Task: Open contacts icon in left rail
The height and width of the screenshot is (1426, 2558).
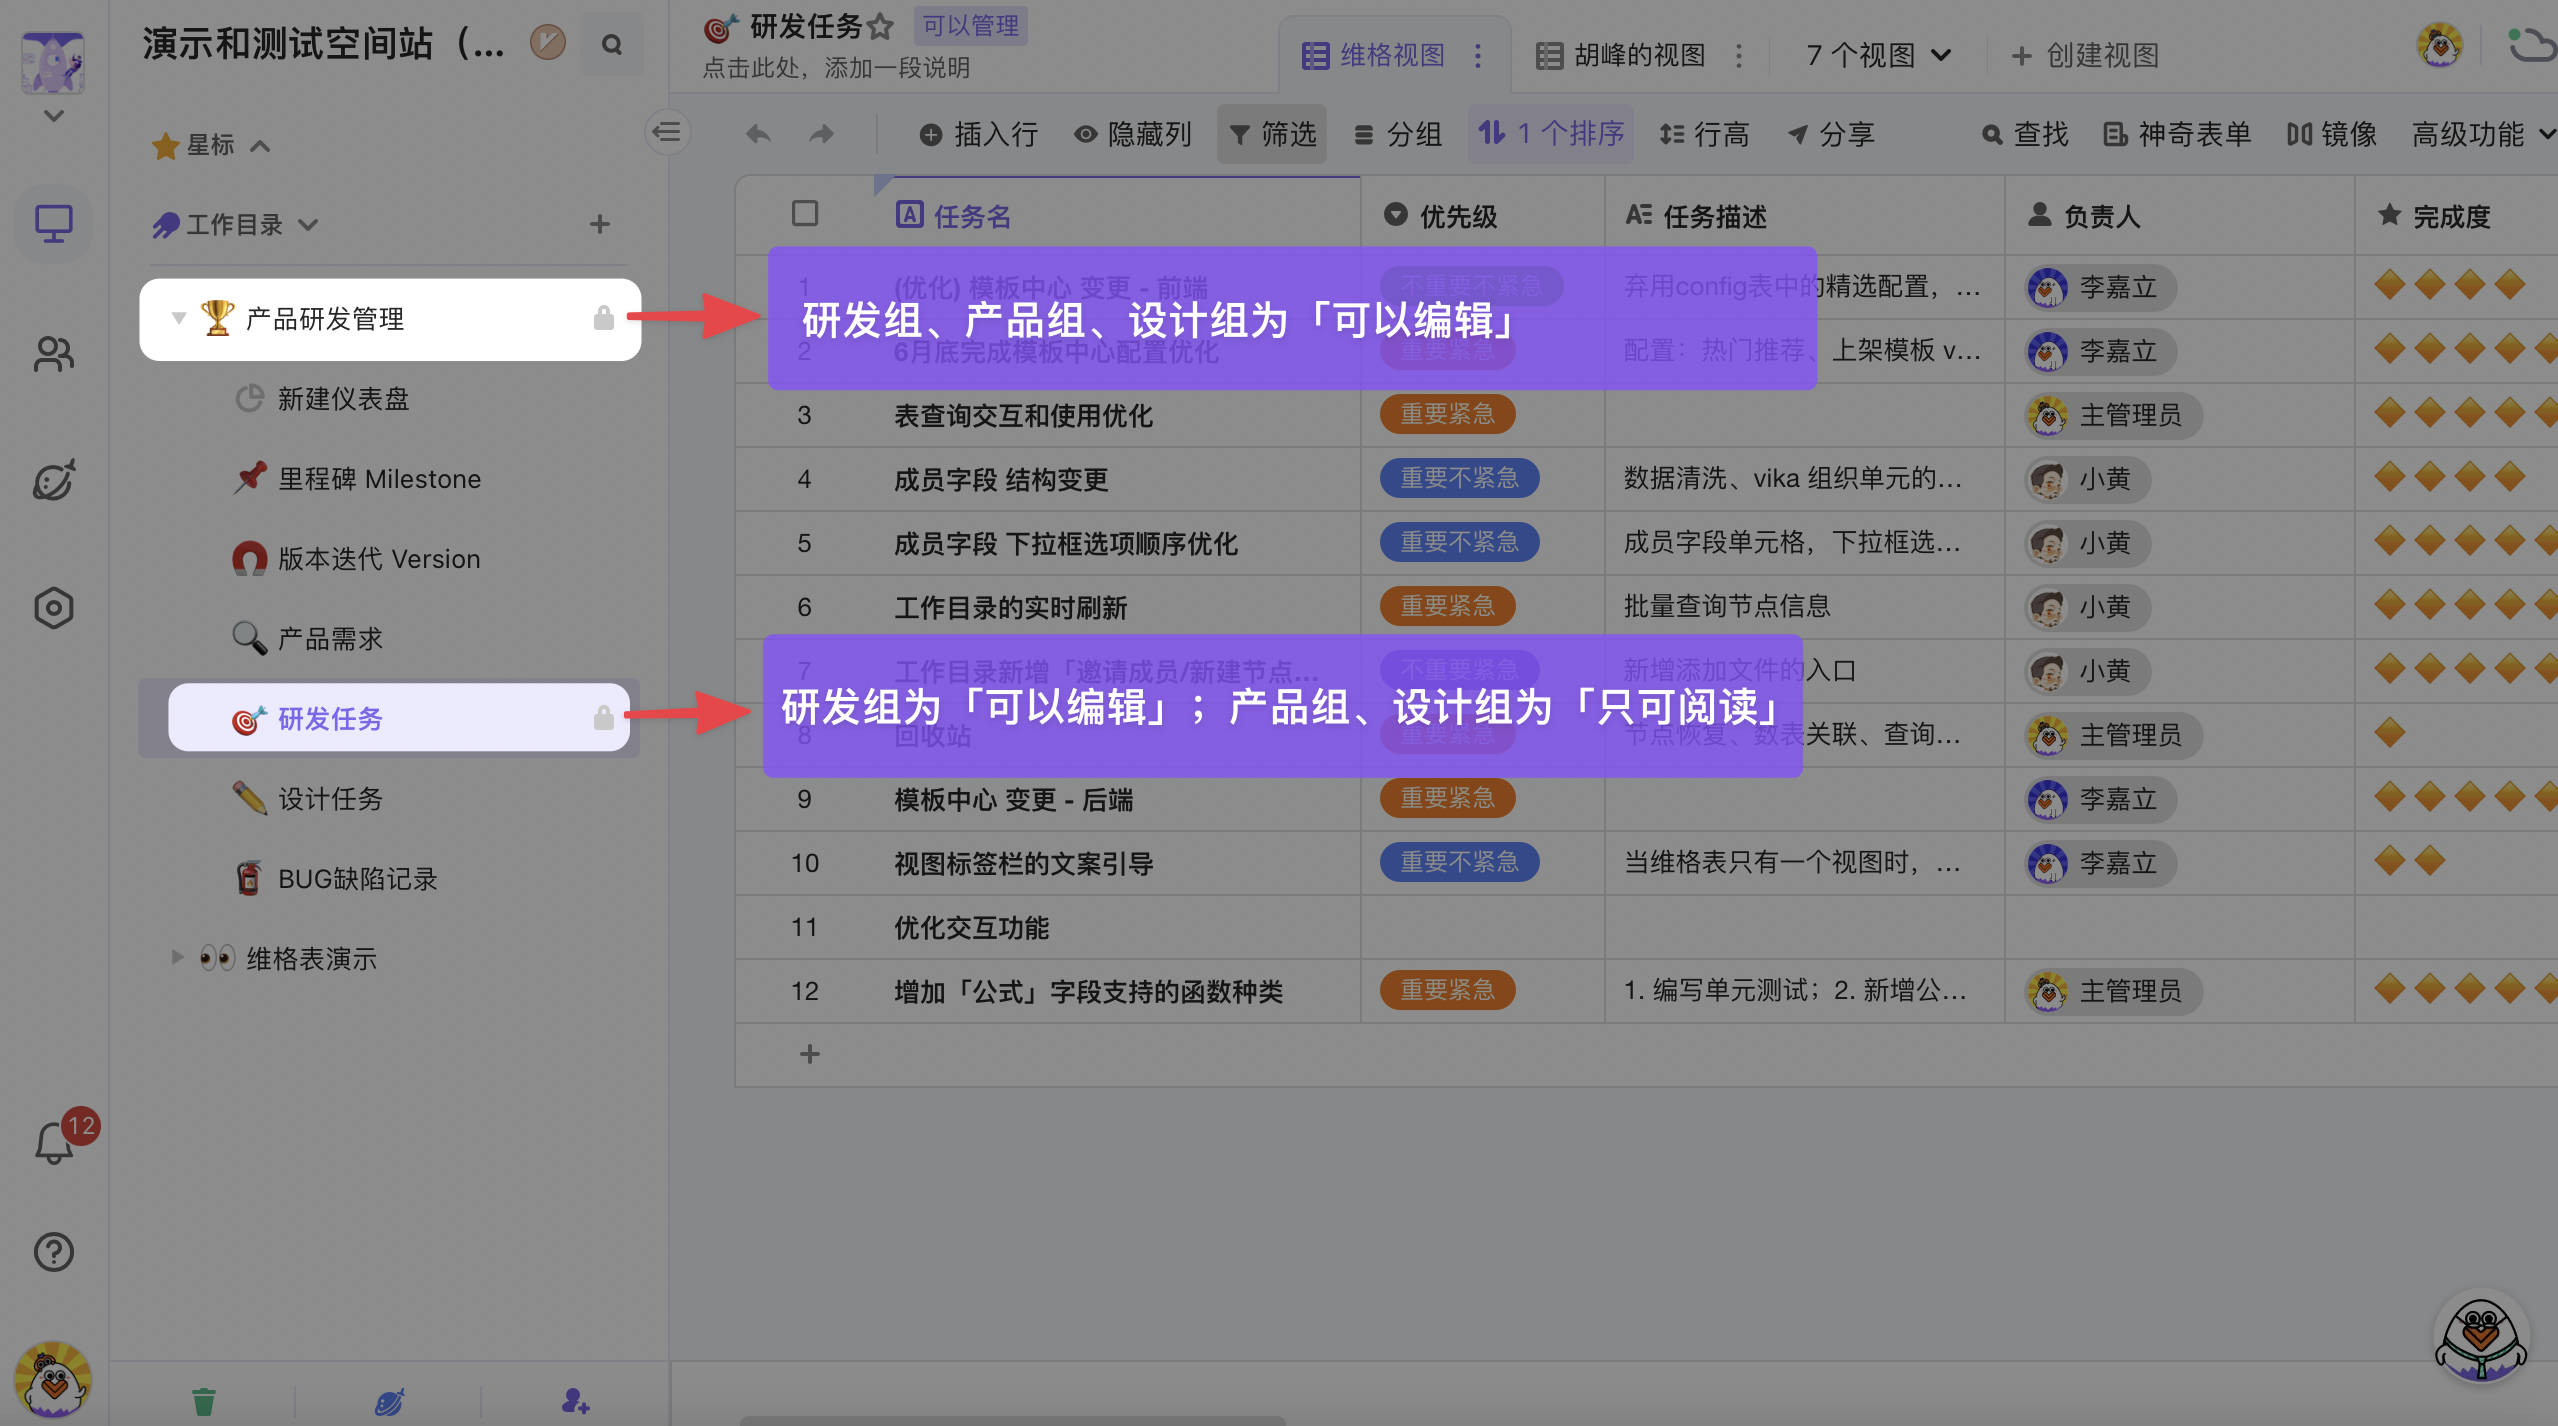Action: [x=54, y=353]
